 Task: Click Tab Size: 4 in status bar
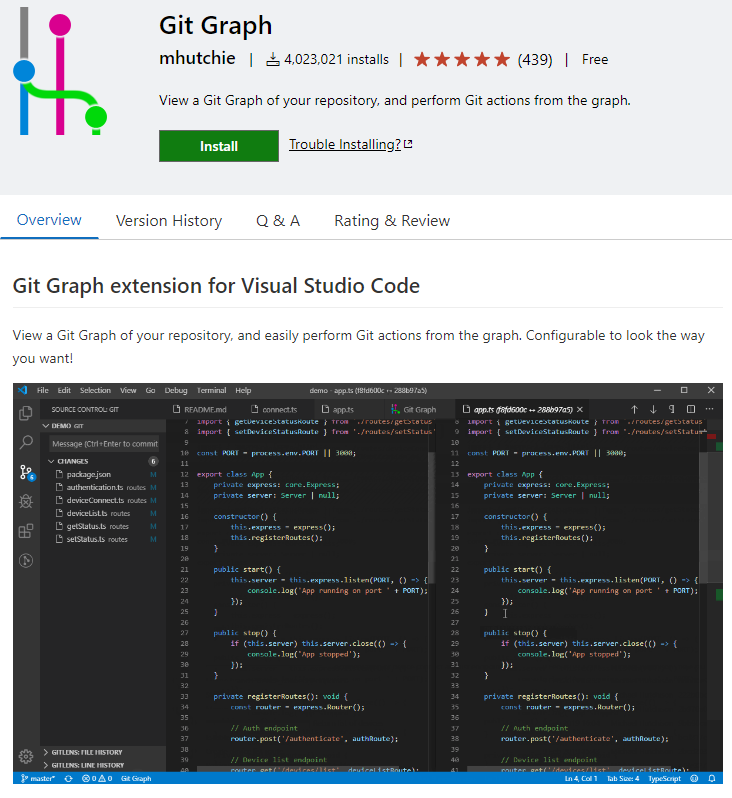pyautogui.click(x=623, y=779)
